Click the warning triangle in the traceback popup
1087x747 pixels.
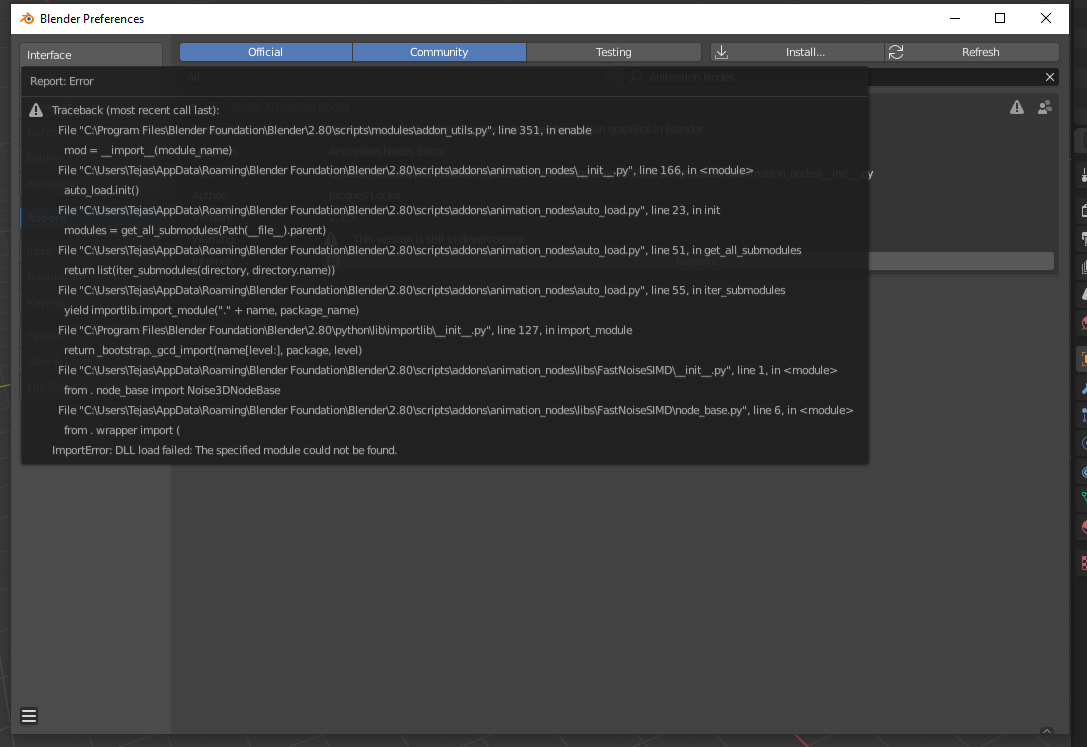point(34,110)
